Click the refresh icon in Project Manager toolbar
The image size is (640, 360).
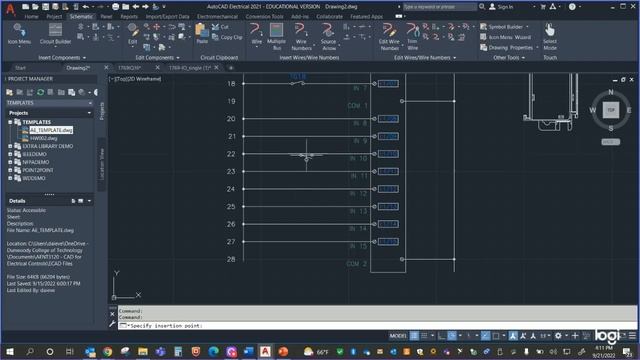tap(40, 92)
